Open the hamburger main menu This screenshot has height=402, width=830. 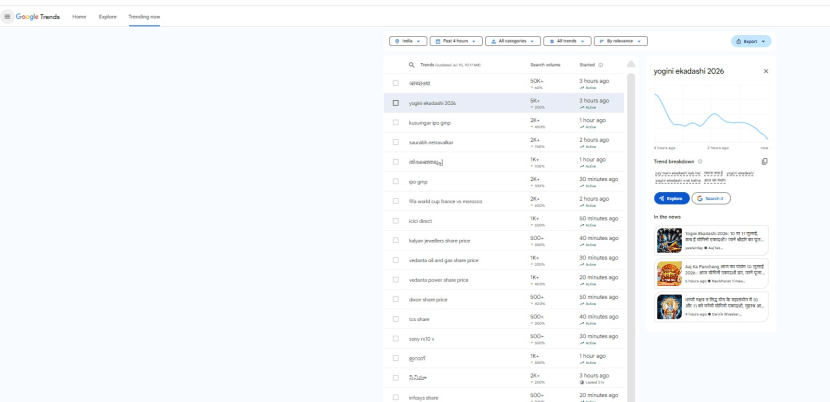[x=7, y=16]
